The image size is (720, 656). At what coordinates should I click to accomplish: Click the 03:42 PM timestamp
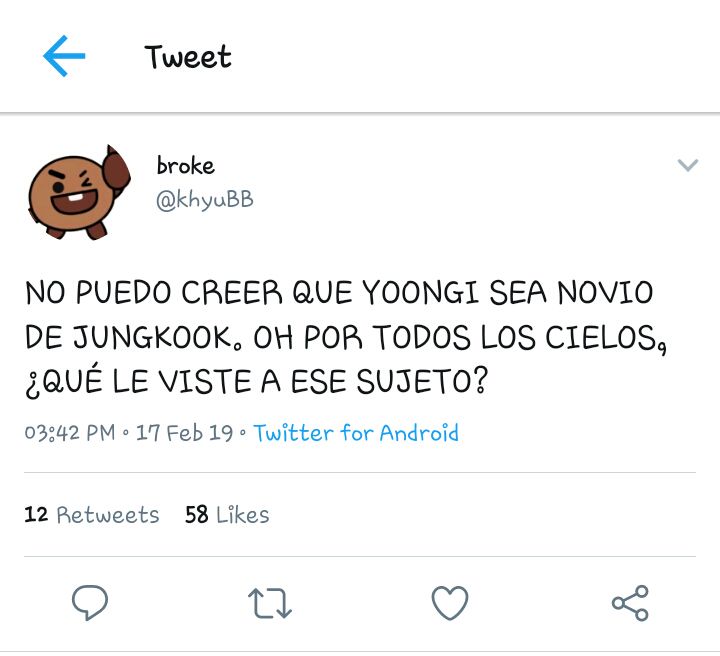[x=70, y=433]
